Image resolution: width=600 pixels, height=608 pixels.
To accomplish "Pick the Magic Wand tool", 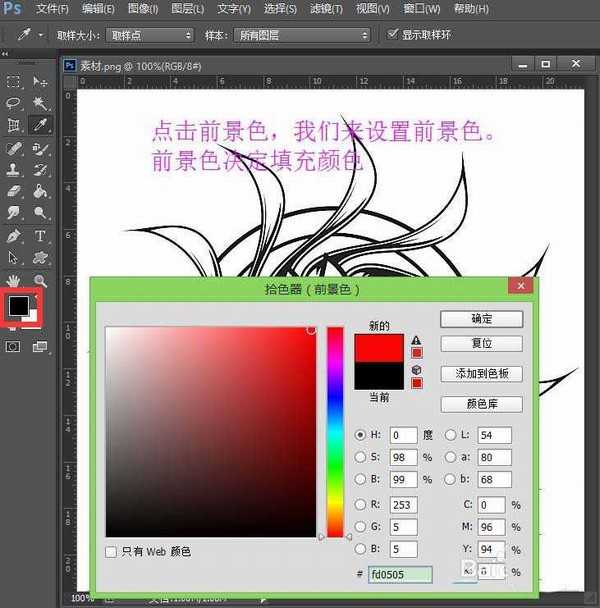I will (41, 103).
